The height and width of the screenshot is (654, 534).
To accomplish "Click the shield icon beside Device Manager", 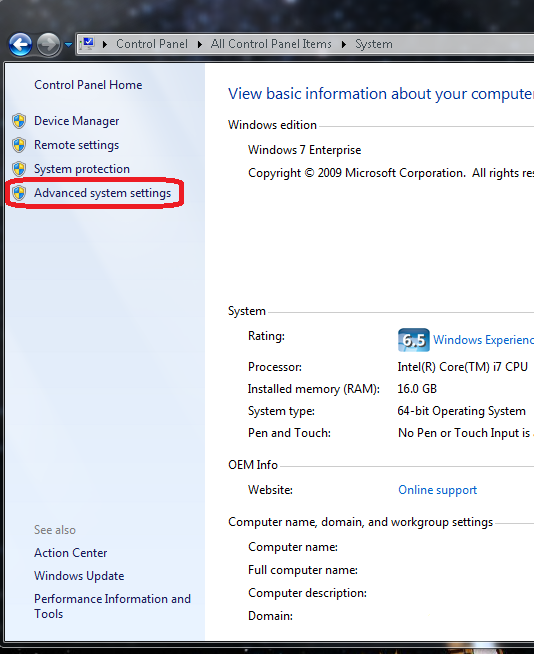I will click(x=19, y=121).
